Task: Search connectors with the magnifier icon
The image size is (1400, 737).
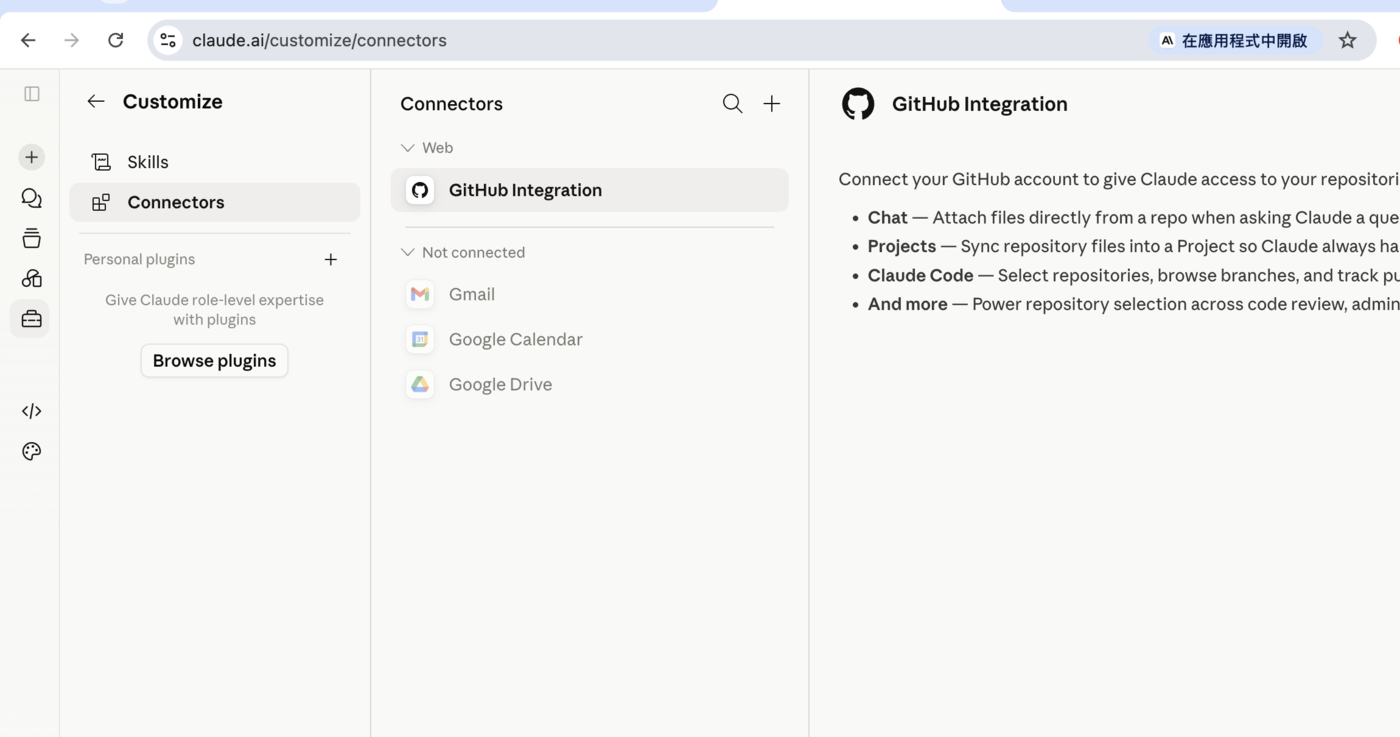Action: (x=733, y=103)
